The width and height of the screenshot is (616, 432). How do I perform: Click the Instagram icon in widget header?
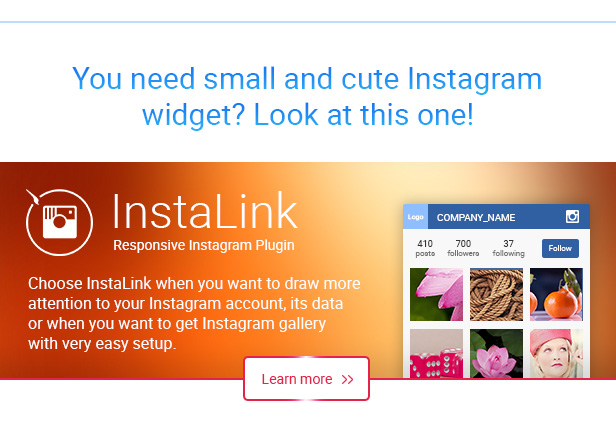572,216
